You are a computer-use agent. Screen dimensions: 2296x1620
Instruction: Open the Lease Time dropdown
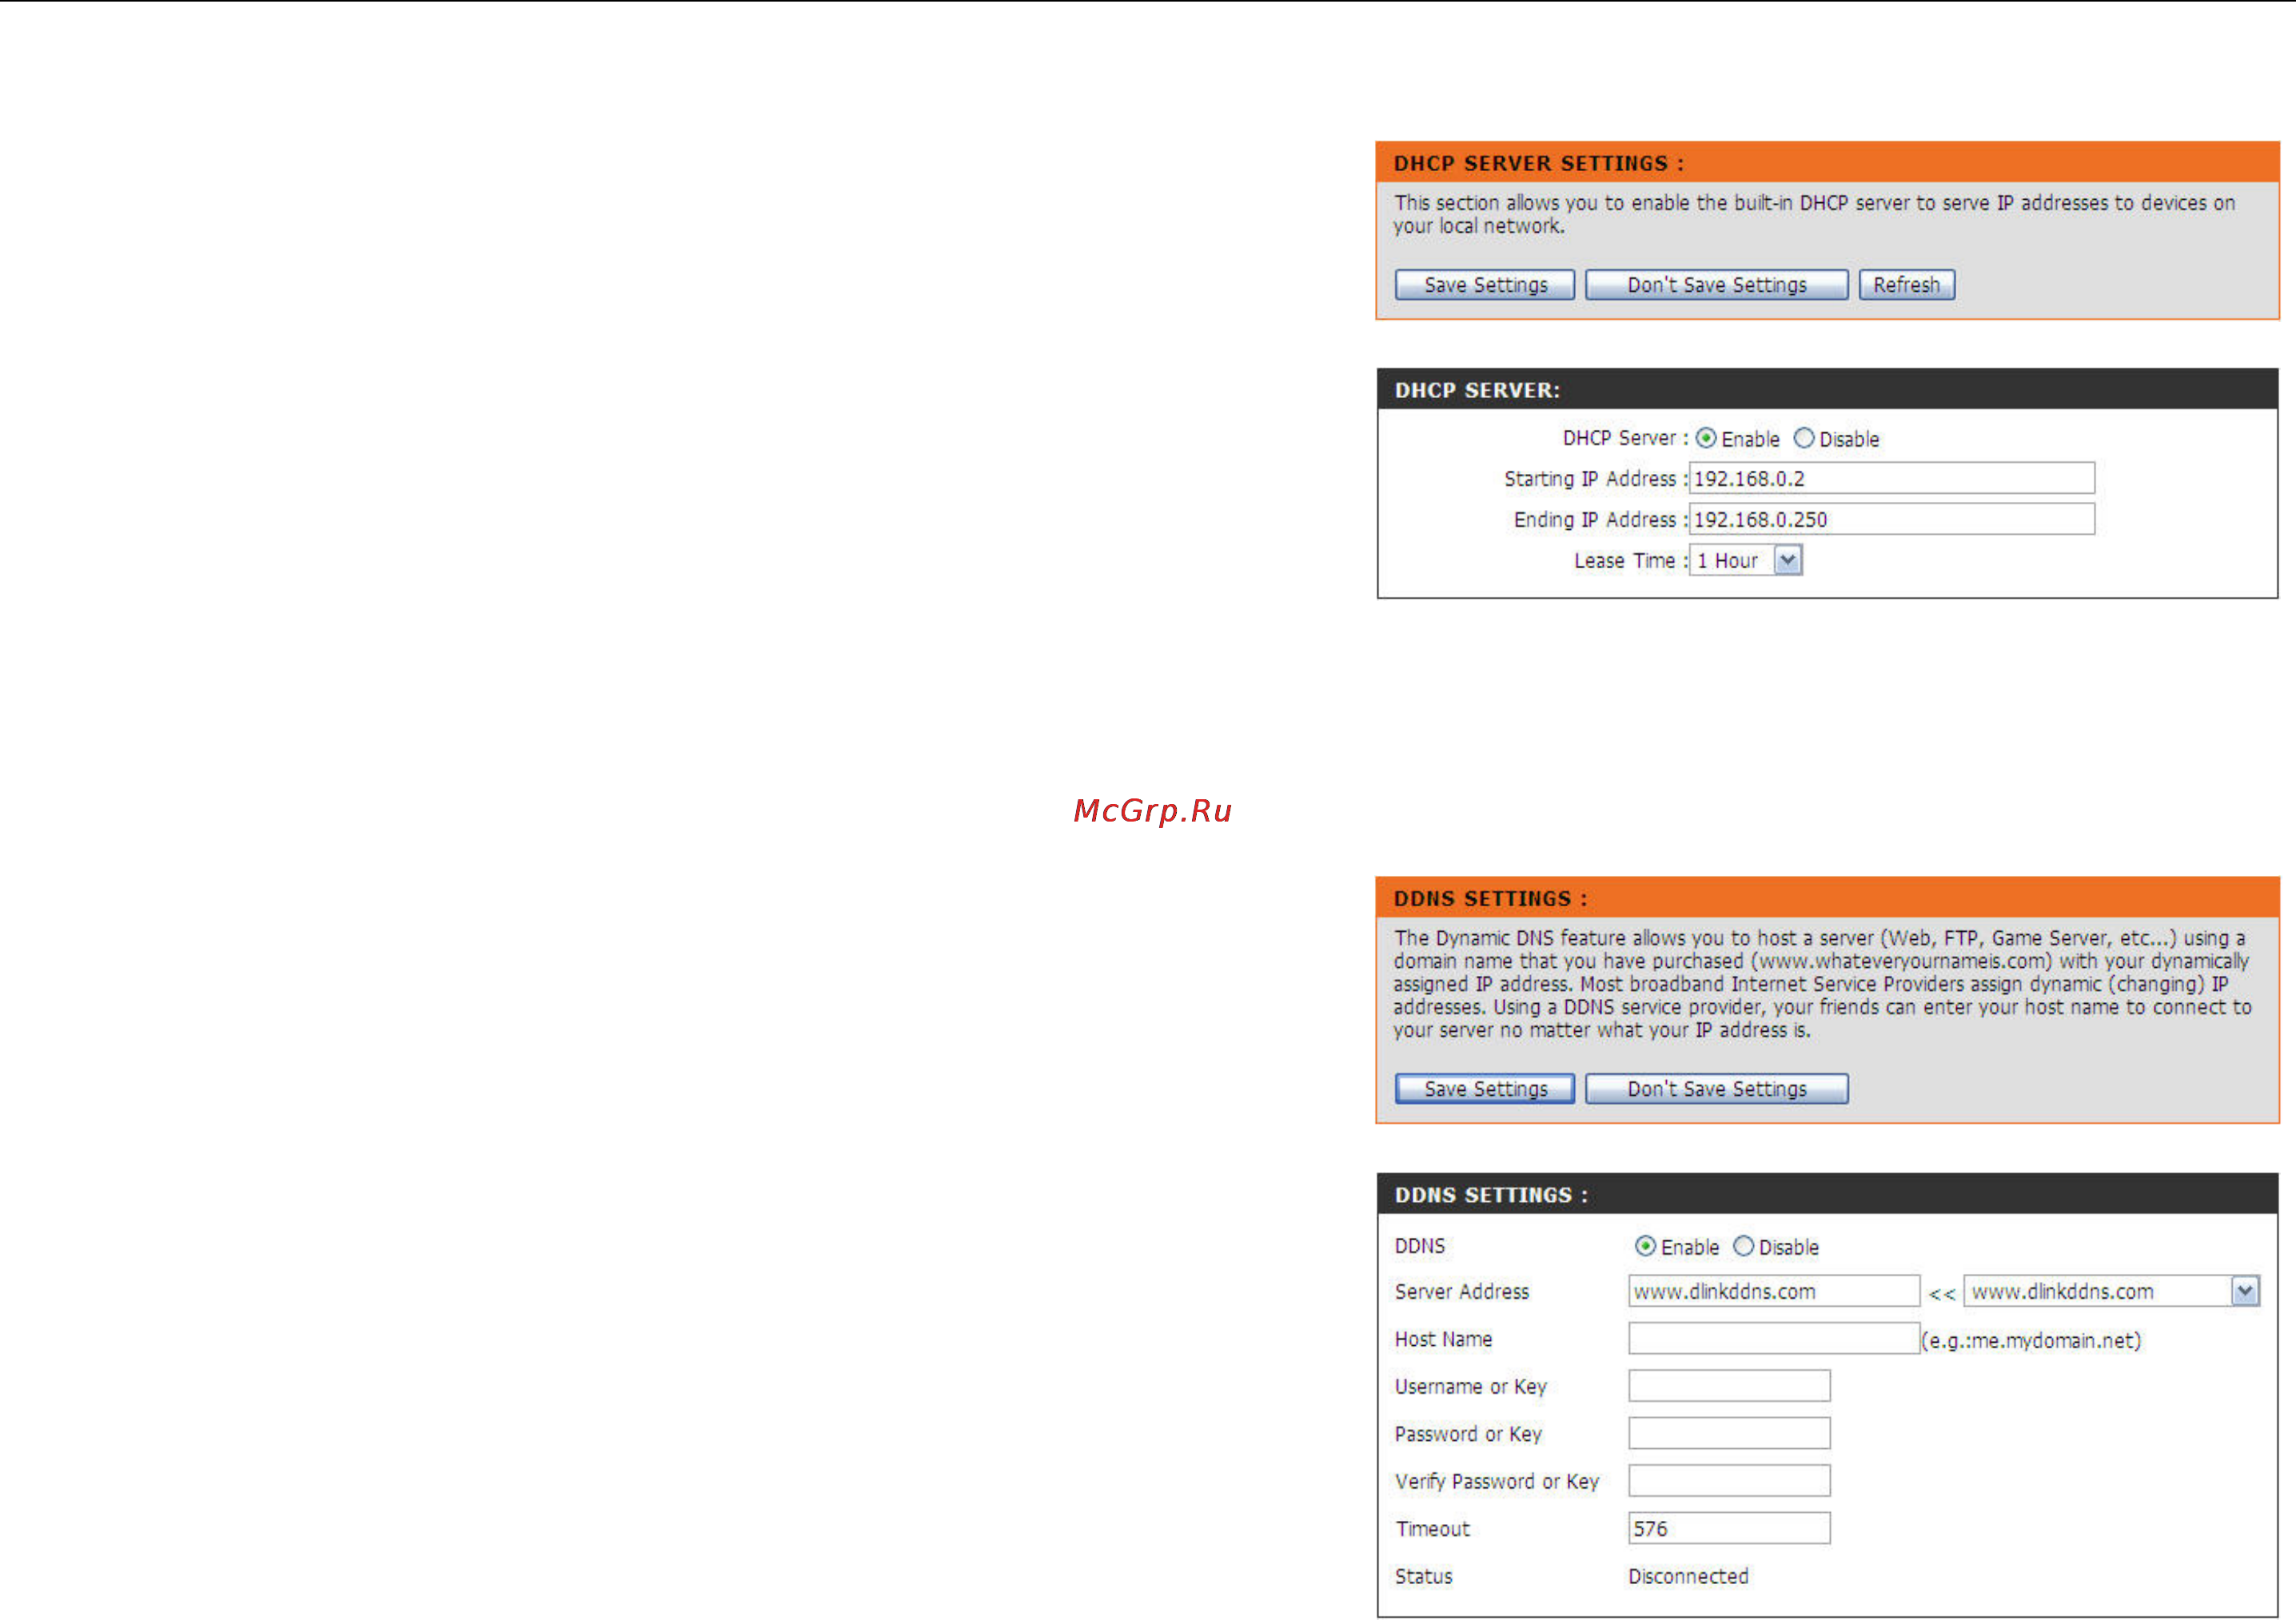click(1745, 561)
